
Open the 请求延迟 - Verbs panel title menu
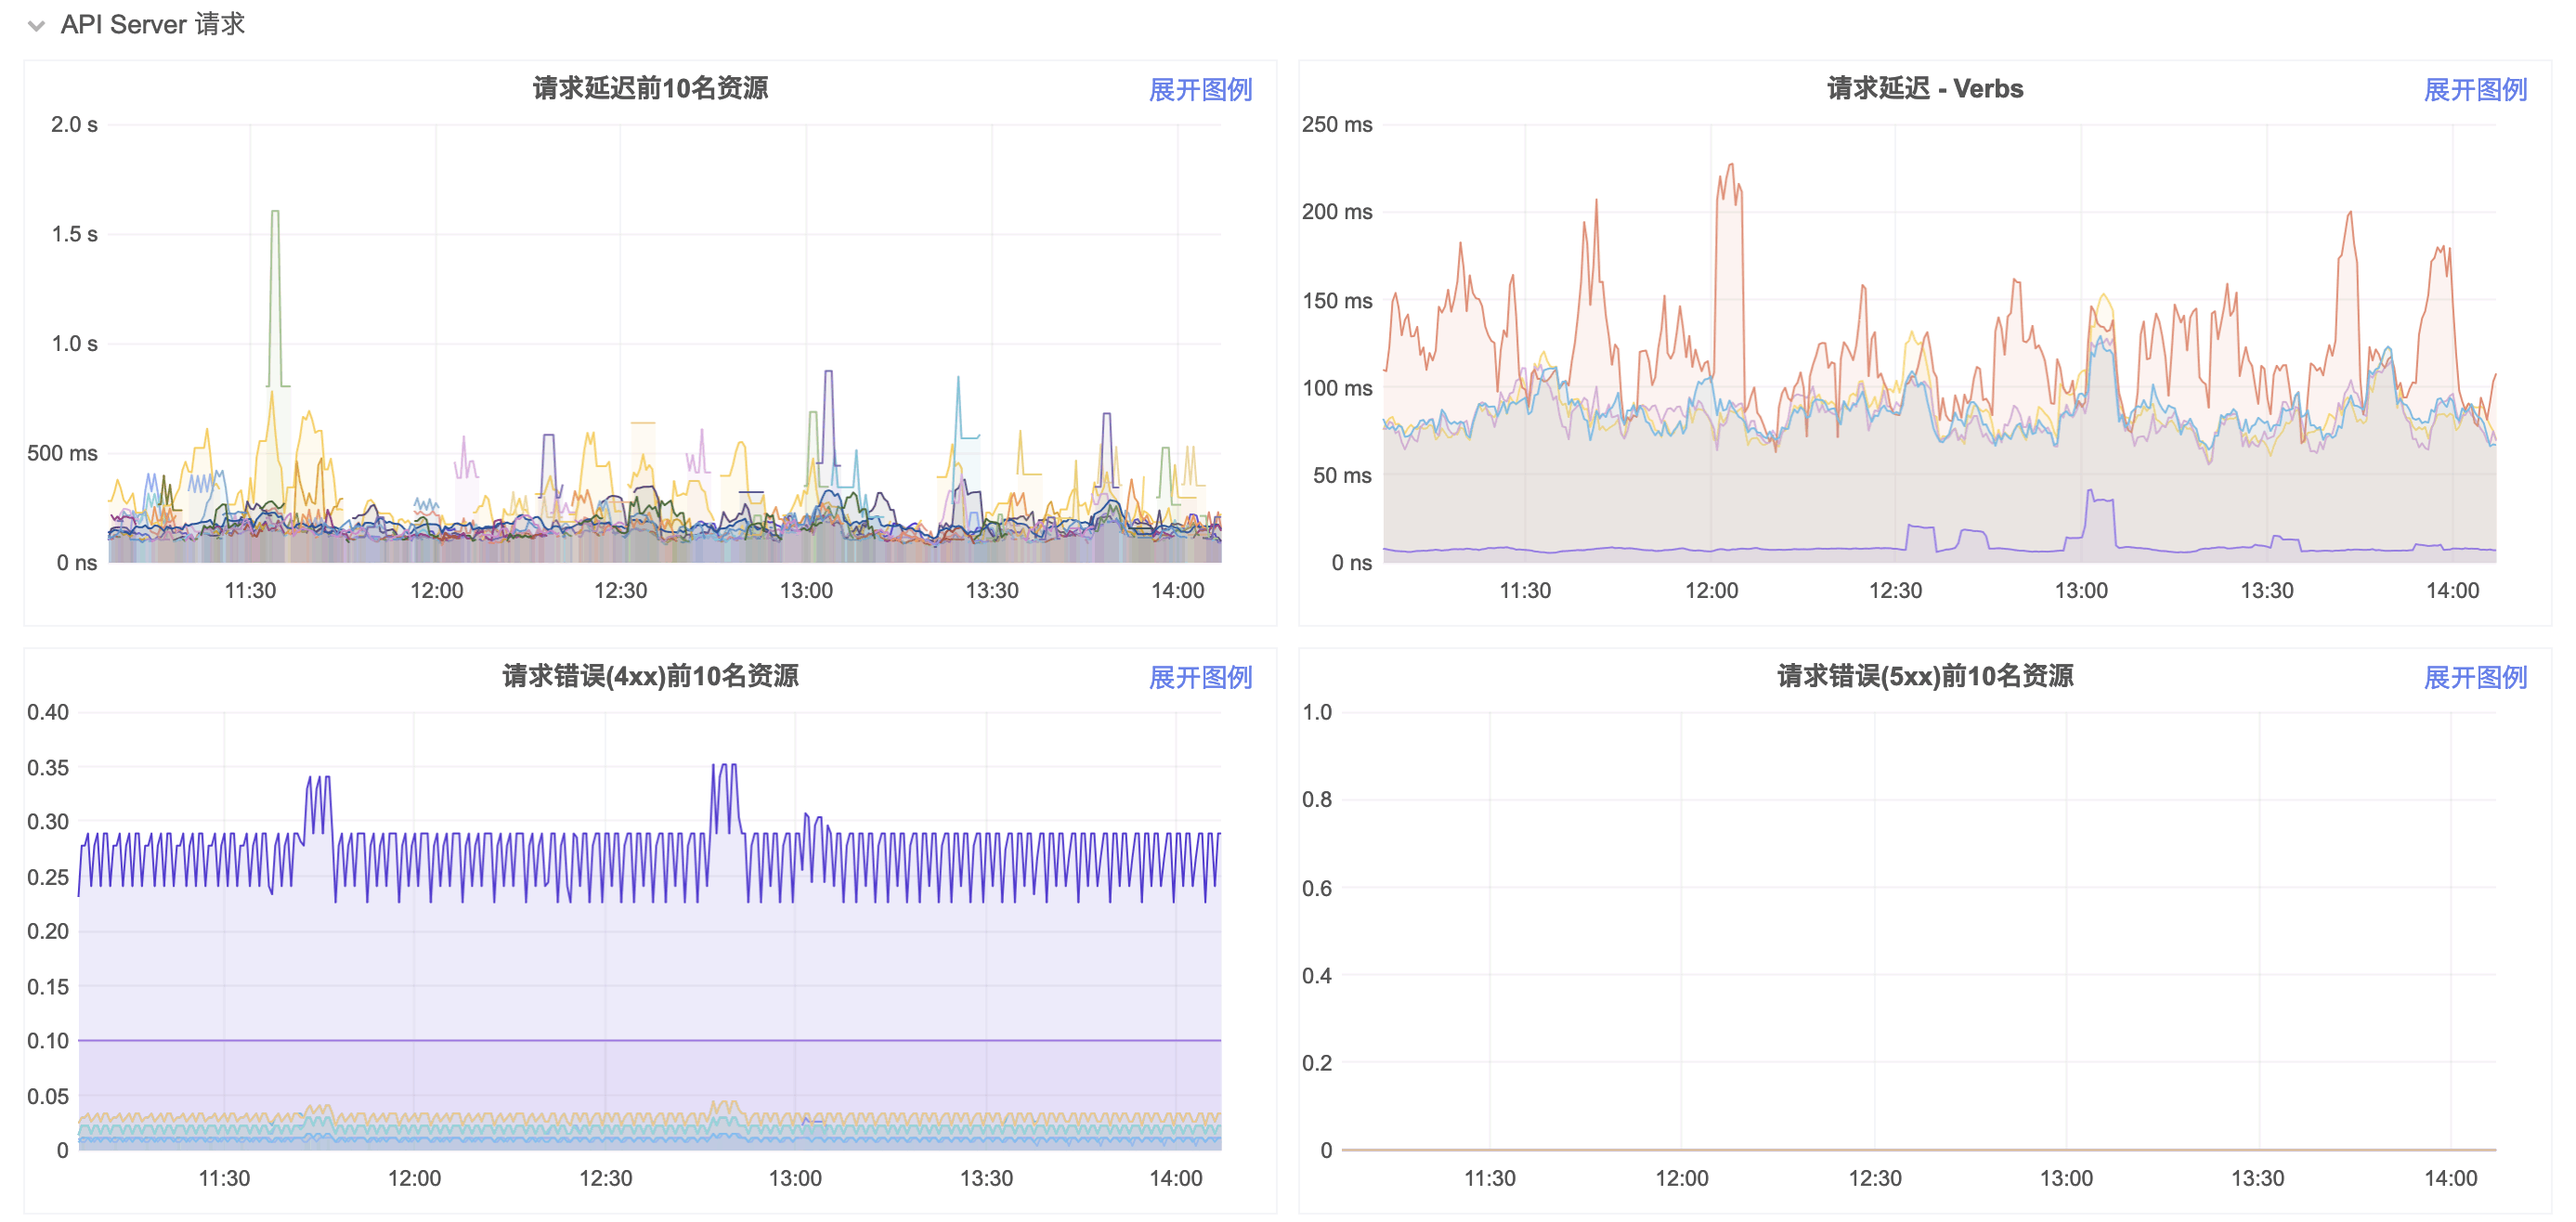click(x=1924, y=88)
